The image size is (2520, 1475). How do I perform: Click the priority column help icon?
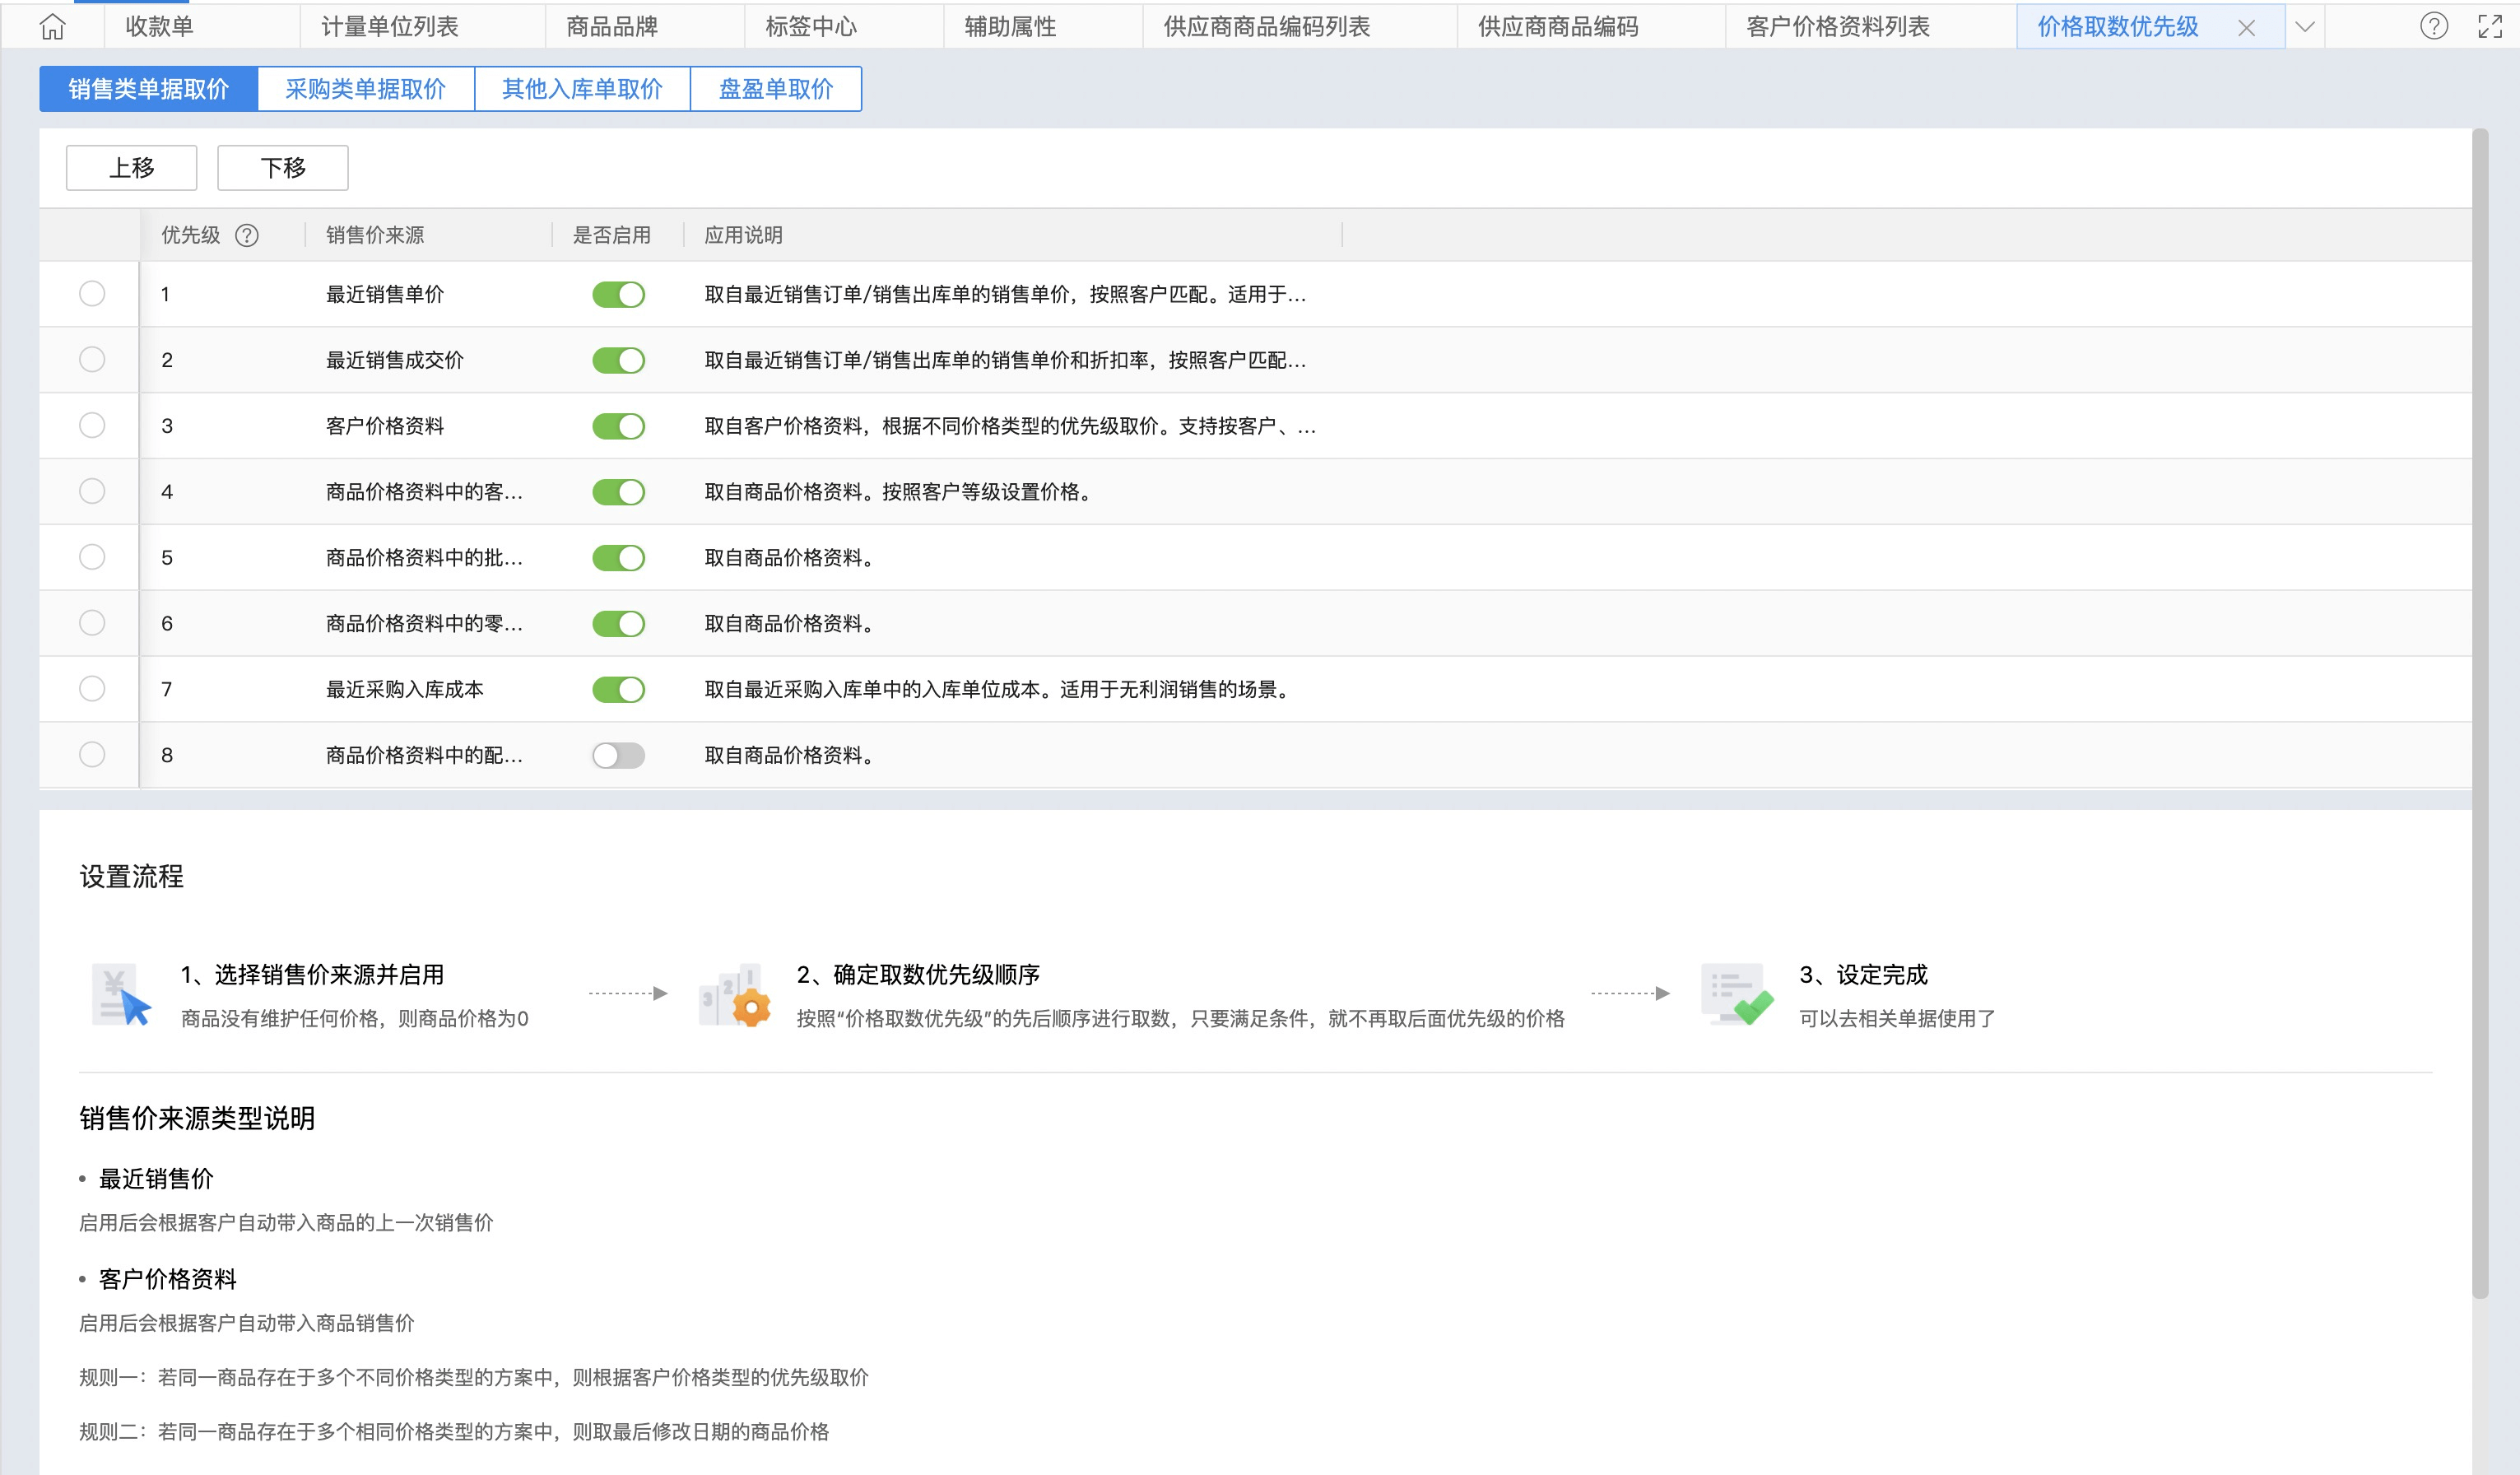click(x=246, y=235)
